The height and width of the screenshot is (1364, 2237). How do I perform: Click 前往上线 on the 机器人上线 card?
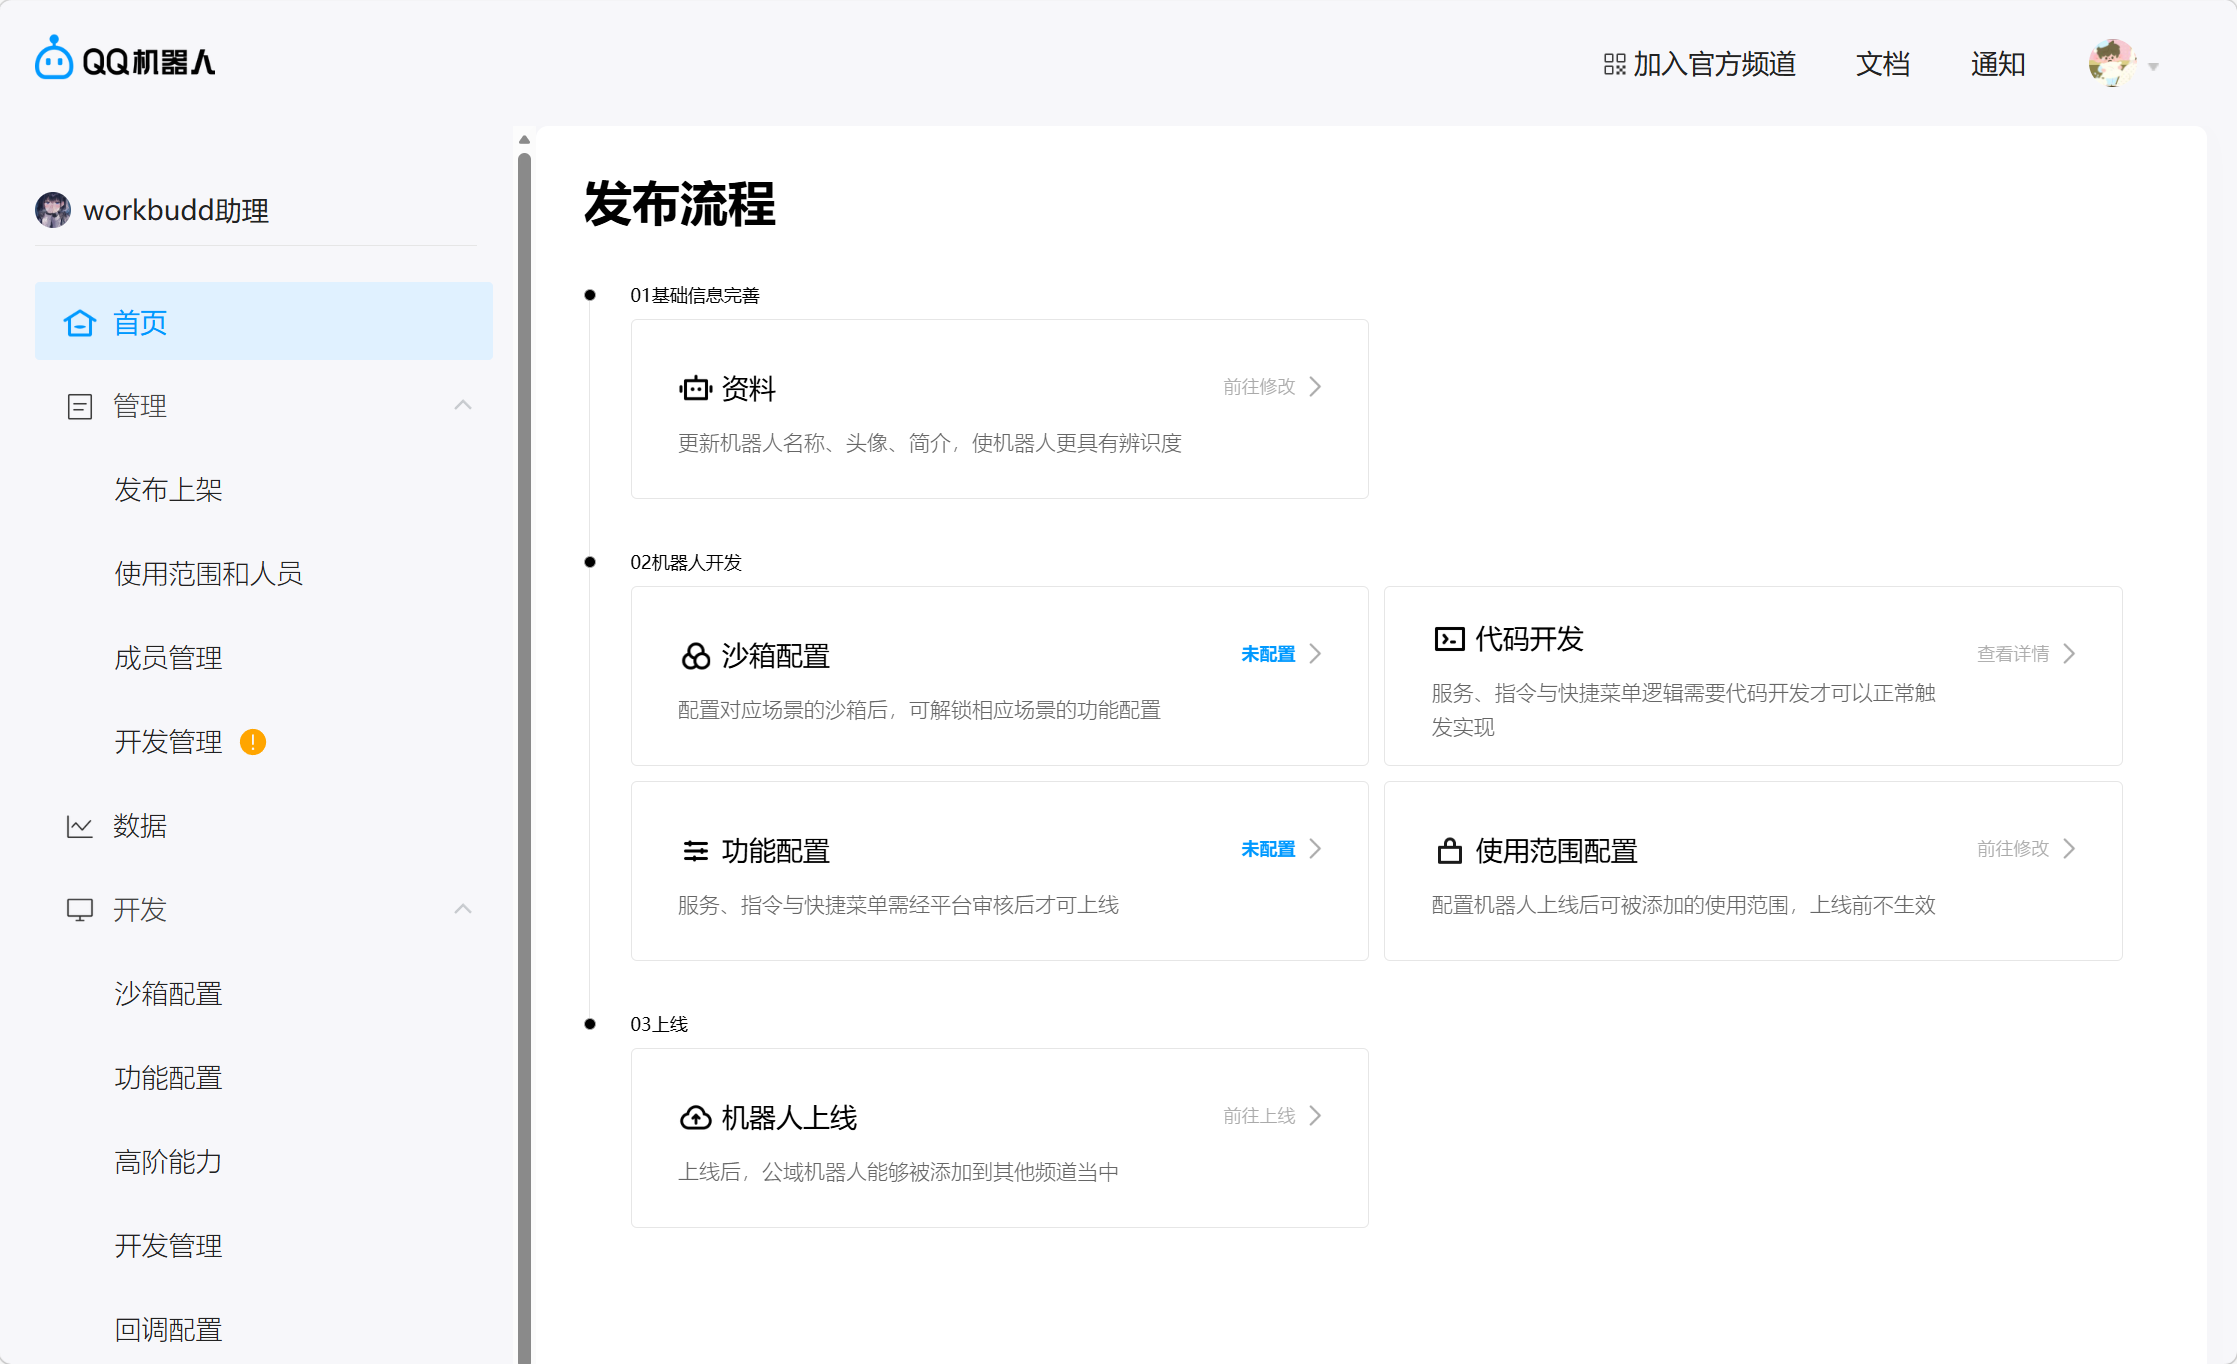[x=1259, y=1116]
